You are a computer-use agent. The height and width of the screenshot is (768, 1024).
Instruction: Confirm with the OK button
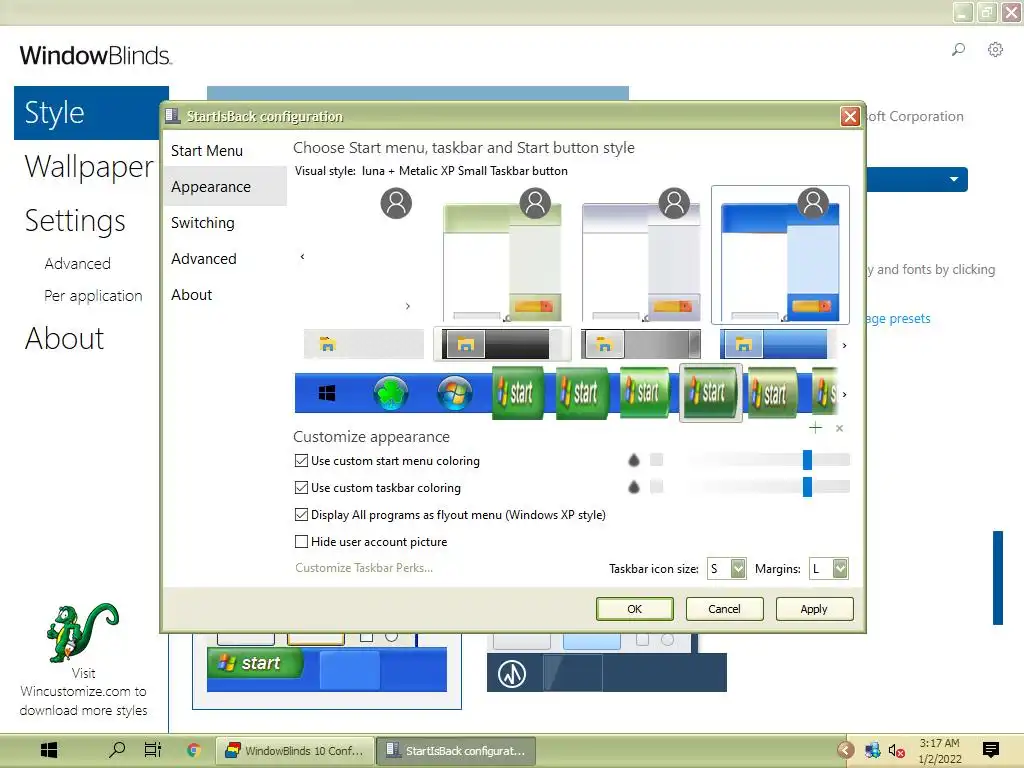(x=635, y=609)
